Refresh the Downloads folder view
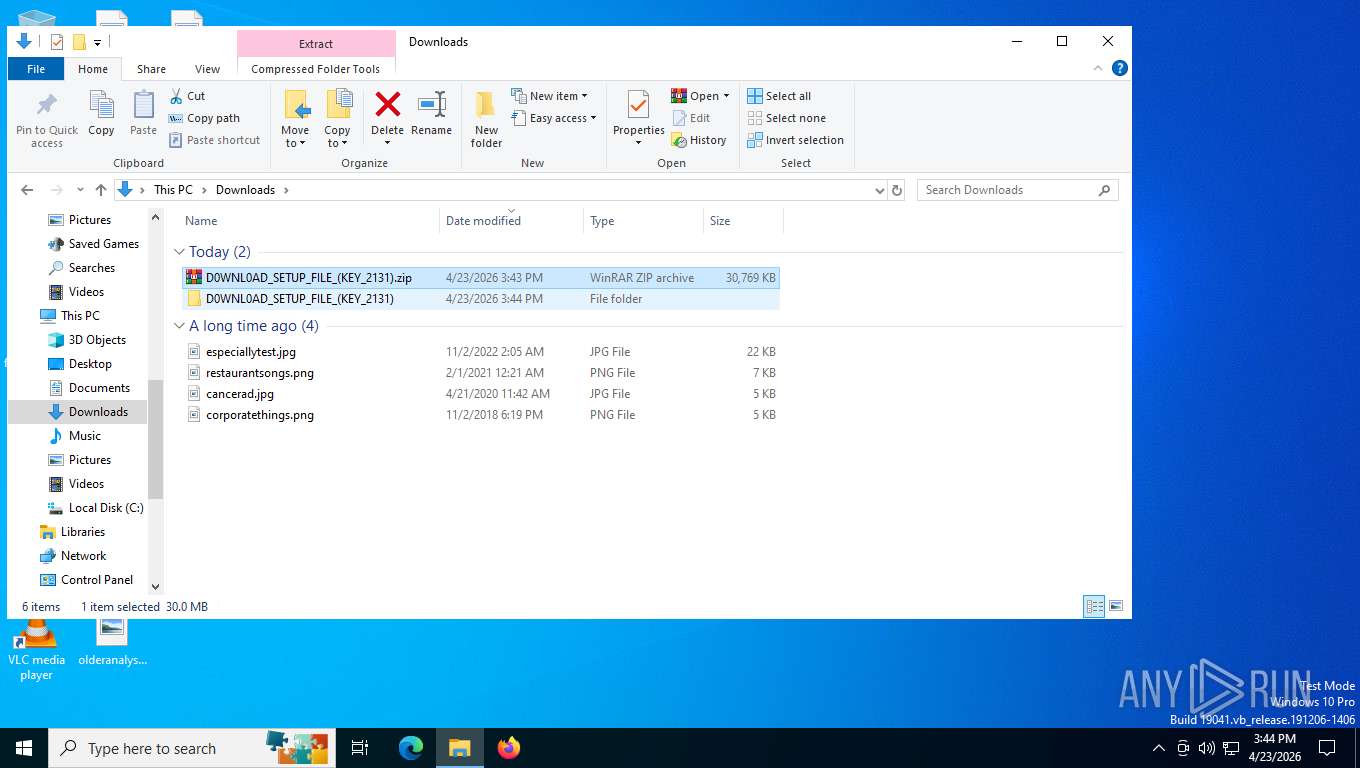 click(897, 190)
